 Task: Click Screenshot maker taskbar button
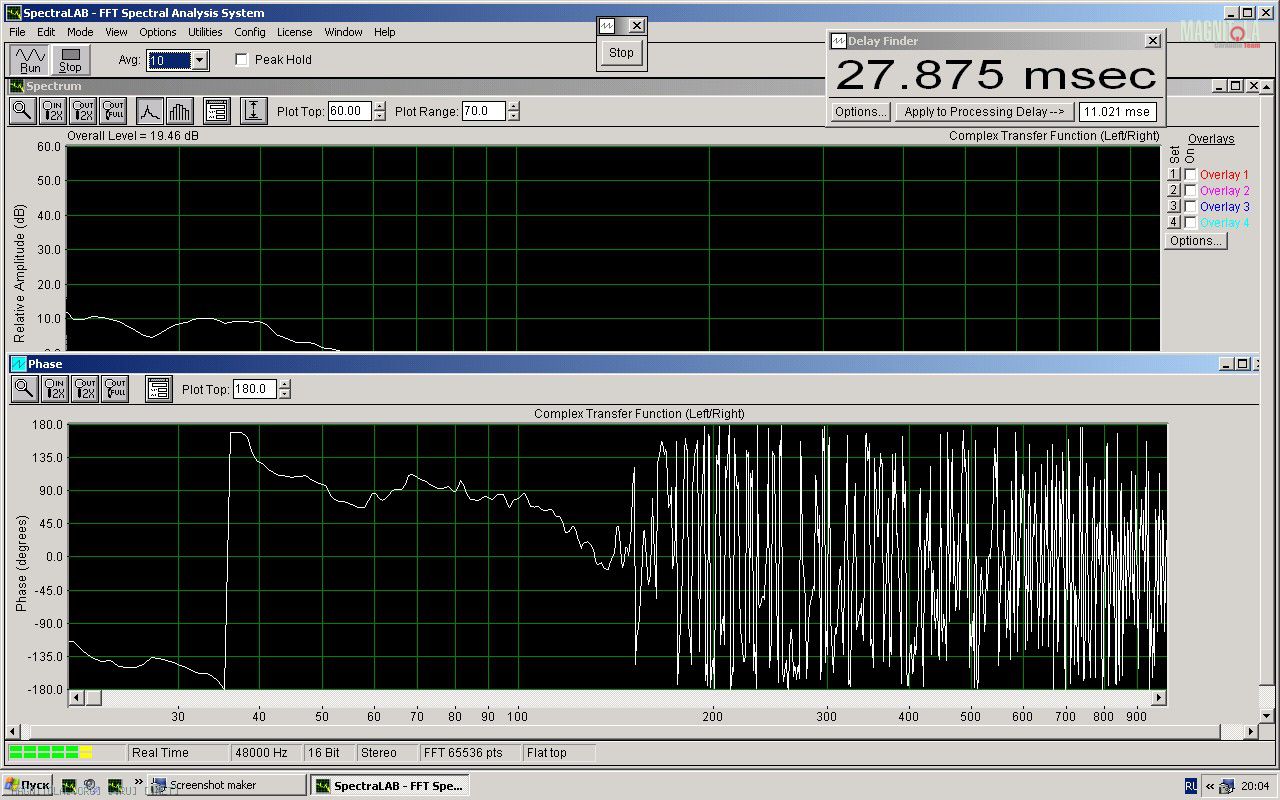tap(227, 785)
